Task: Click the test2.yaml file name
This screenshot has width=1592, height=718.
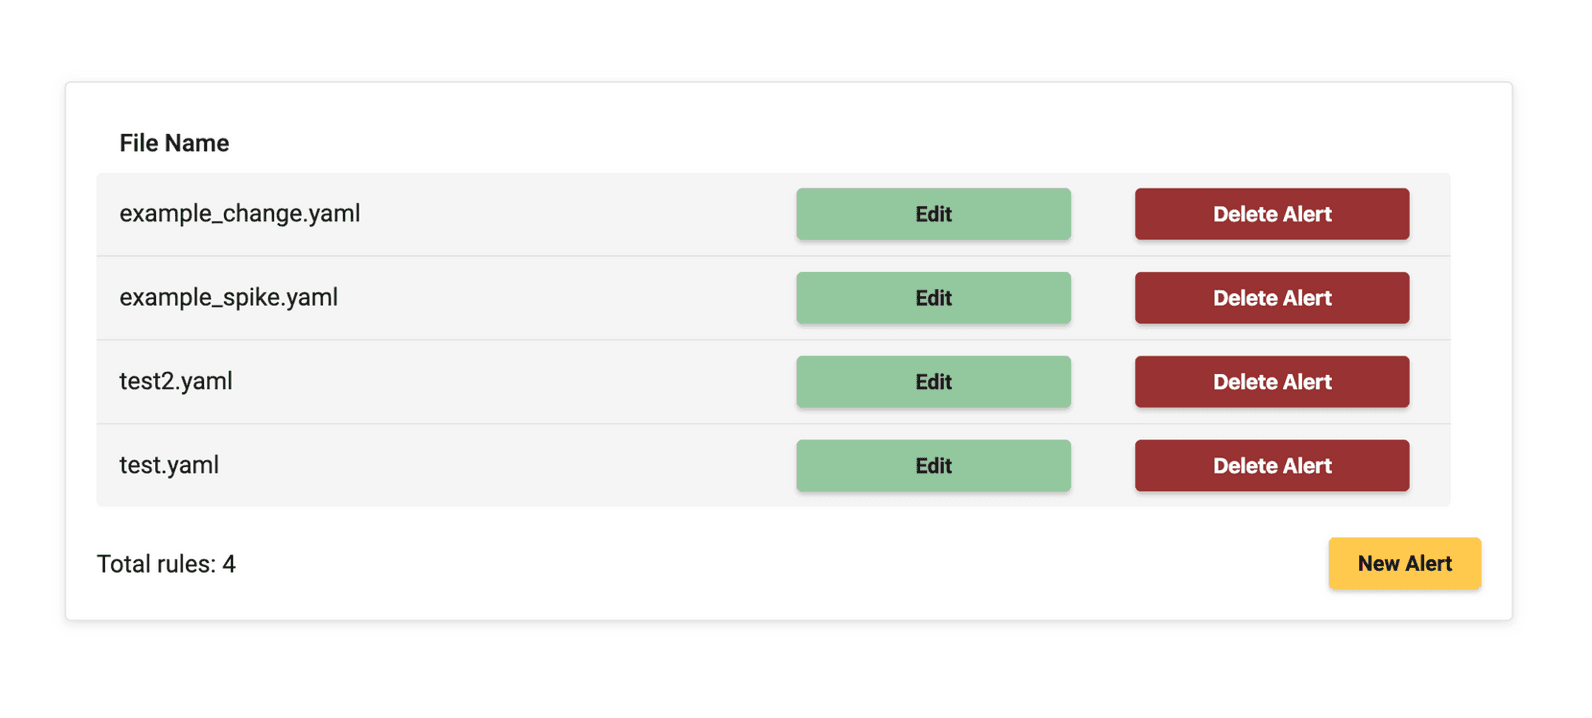Action: coord(176,382)
